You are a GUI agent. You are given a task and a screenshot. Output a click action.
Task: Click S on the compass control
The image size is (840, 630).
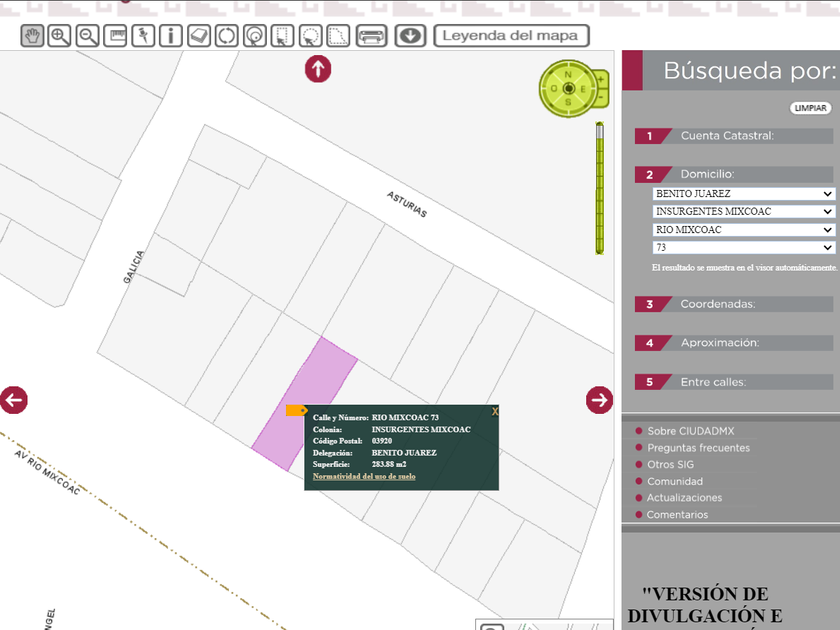point(568,102)
